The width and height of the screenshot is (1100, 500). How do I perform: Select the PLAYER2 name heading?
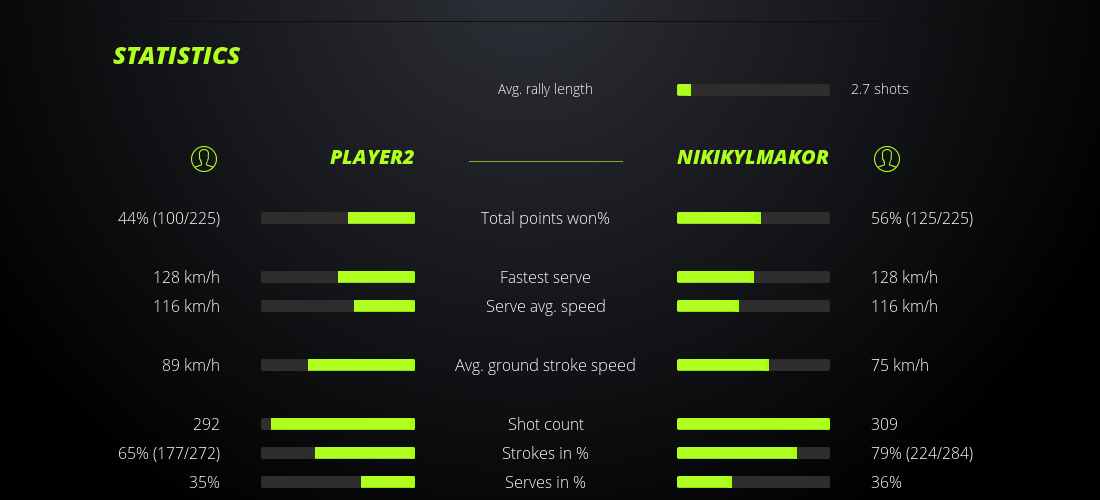(372, 157)
